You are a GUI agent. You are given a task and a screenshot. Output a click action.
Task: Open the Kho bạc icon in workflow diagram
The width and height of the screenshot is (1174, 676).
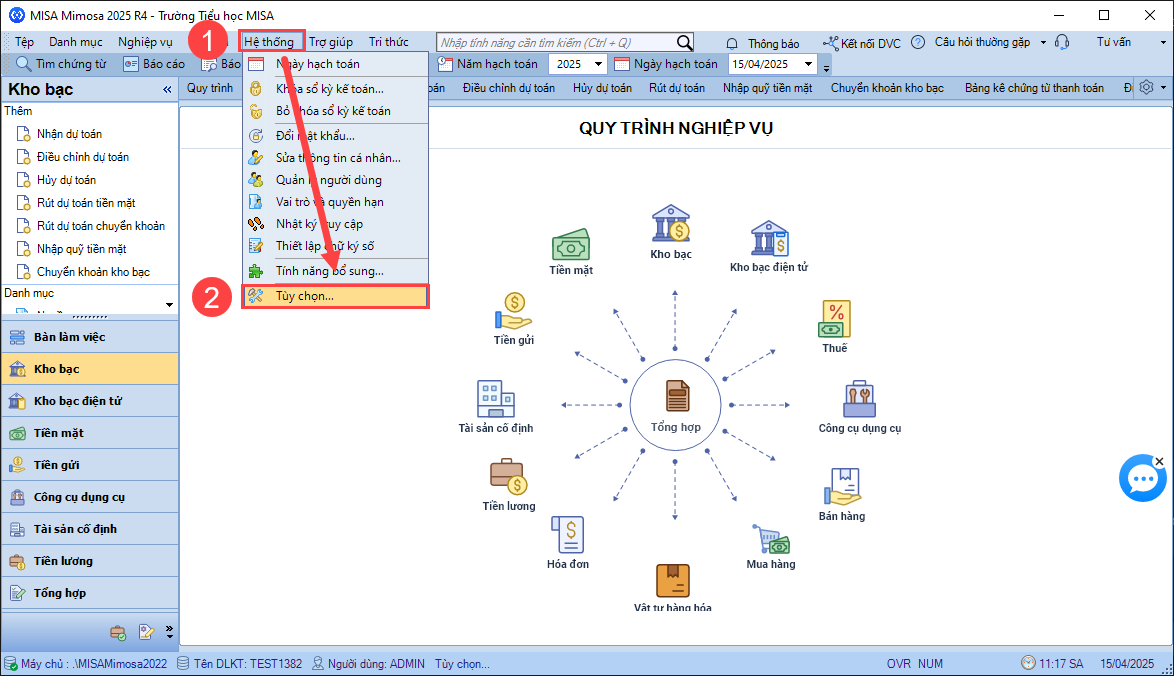click(x=671, y=223)
